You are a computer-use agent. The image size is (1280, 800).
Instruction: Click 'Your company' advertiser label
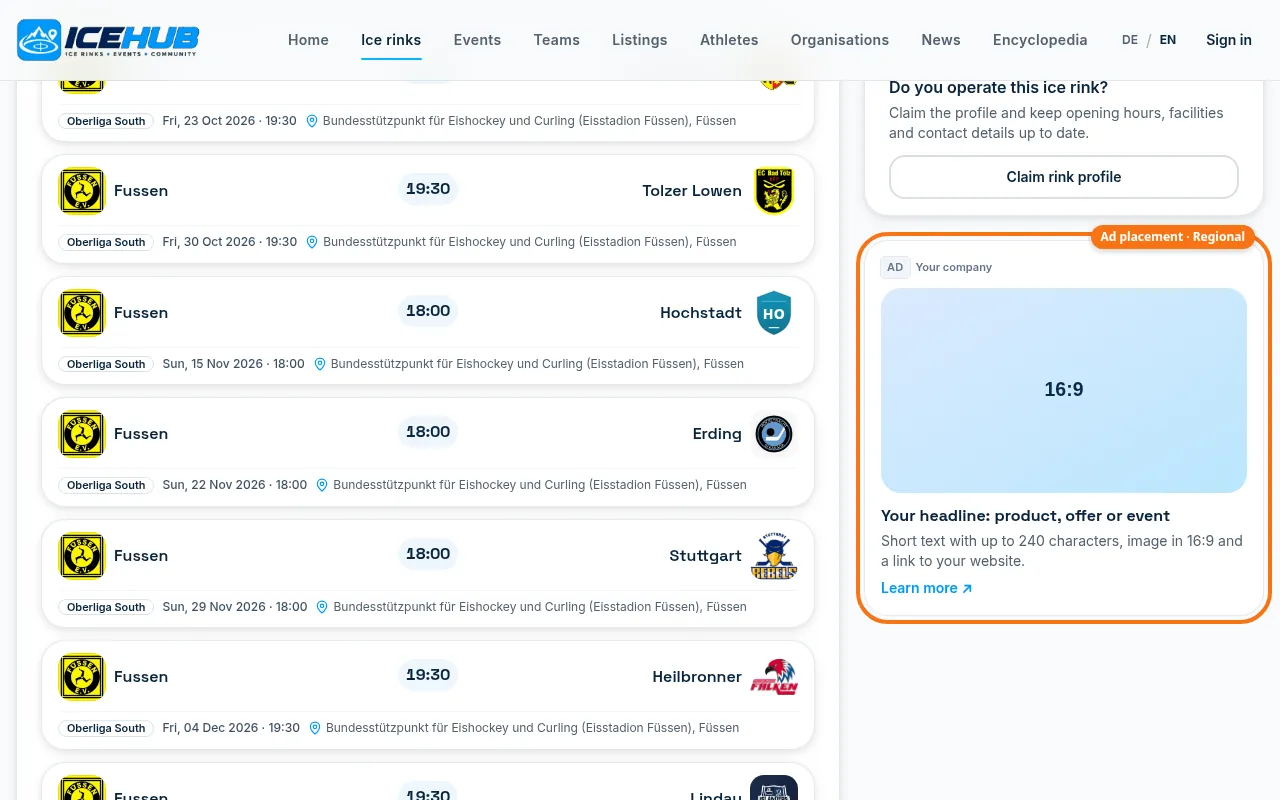coord(954,267)
